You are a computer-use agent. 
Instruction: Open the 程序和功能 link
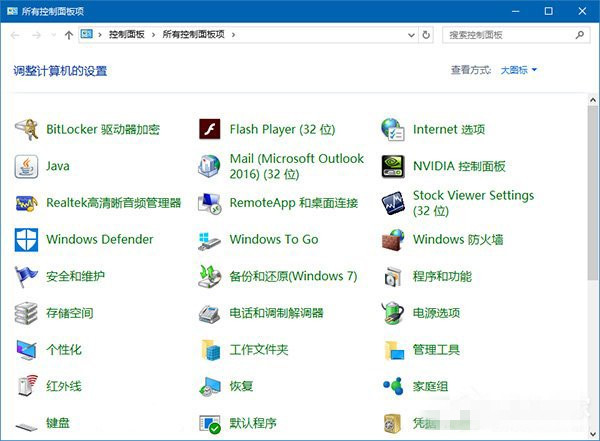(442, 276)
